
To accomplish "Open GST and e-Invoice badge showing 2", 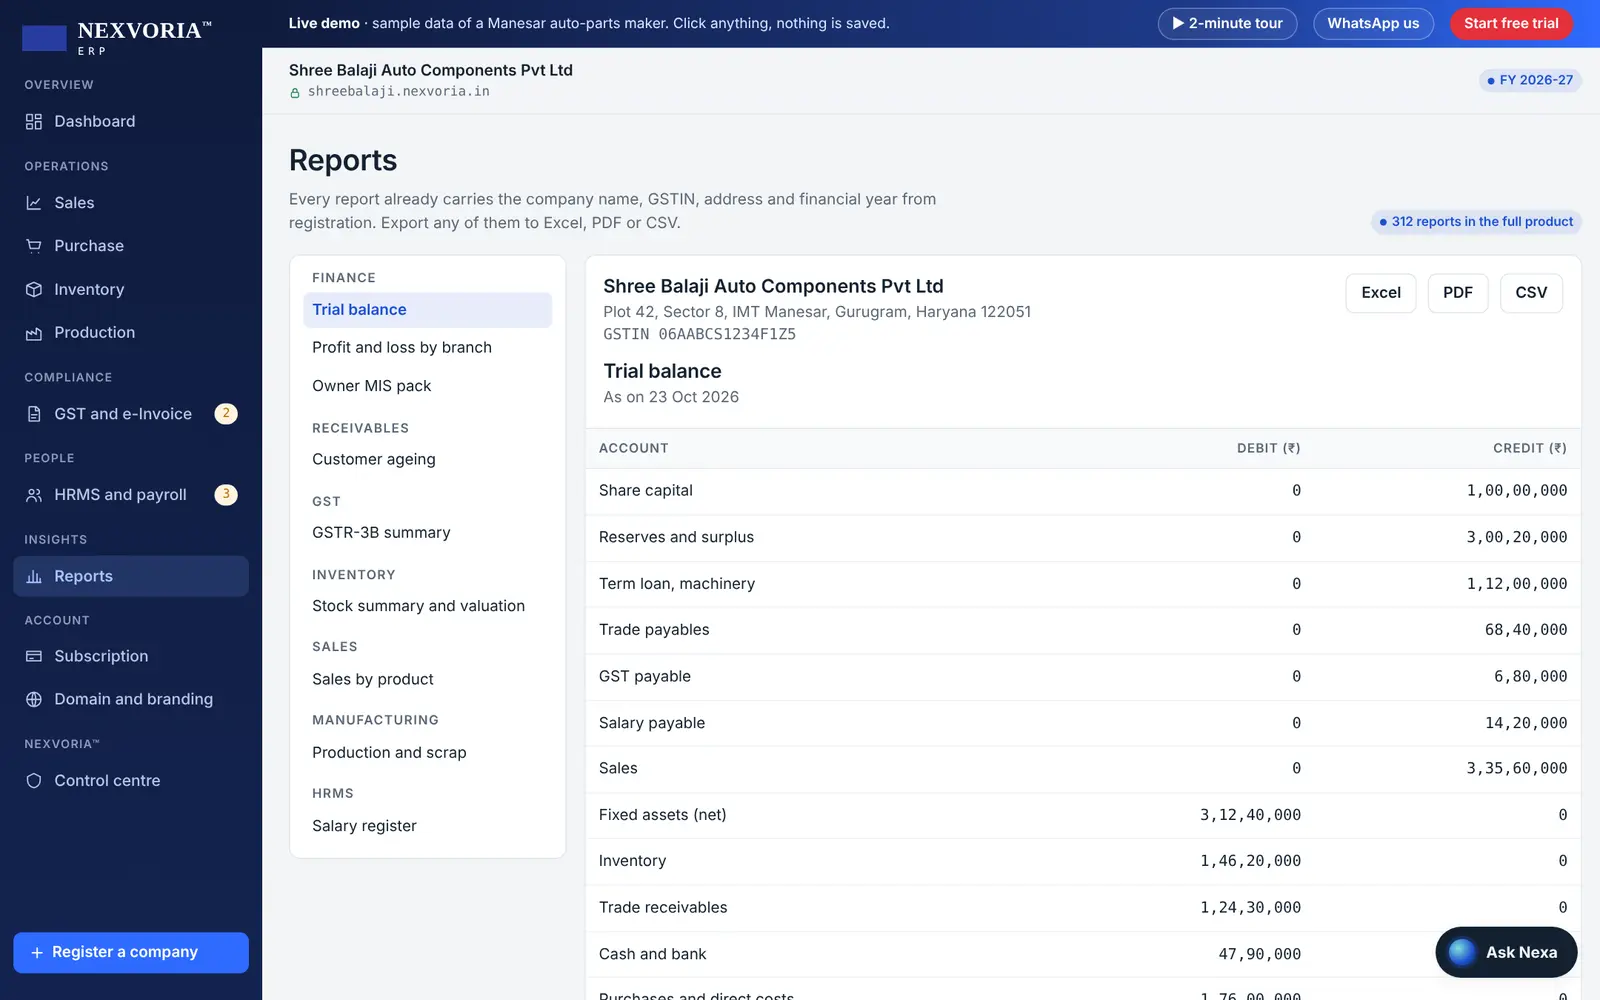I will (226, 414).
